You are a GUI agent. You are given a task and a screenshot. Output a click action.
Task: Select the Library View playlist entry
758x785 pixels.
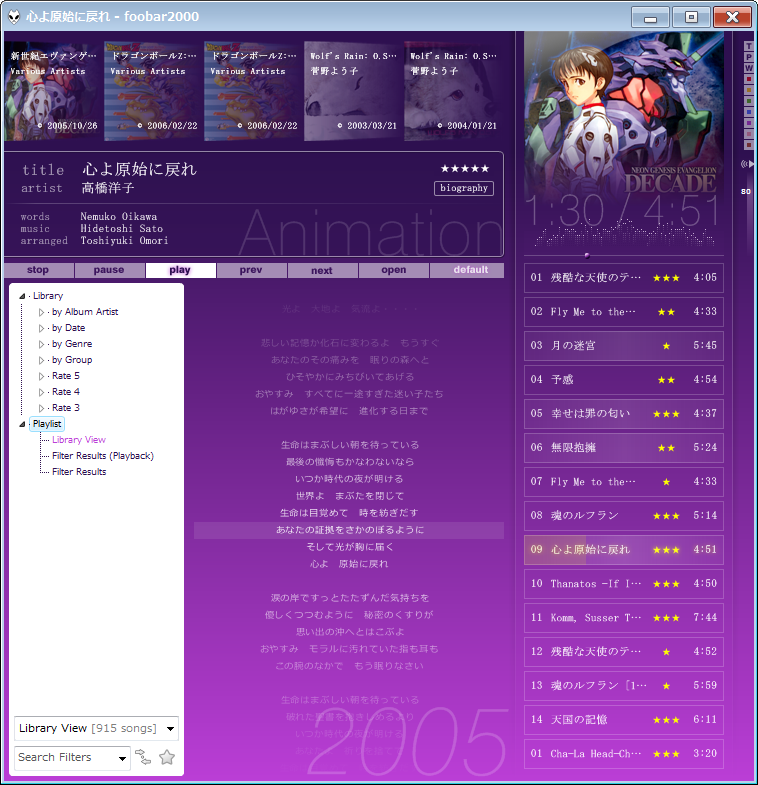coord(79,440)
